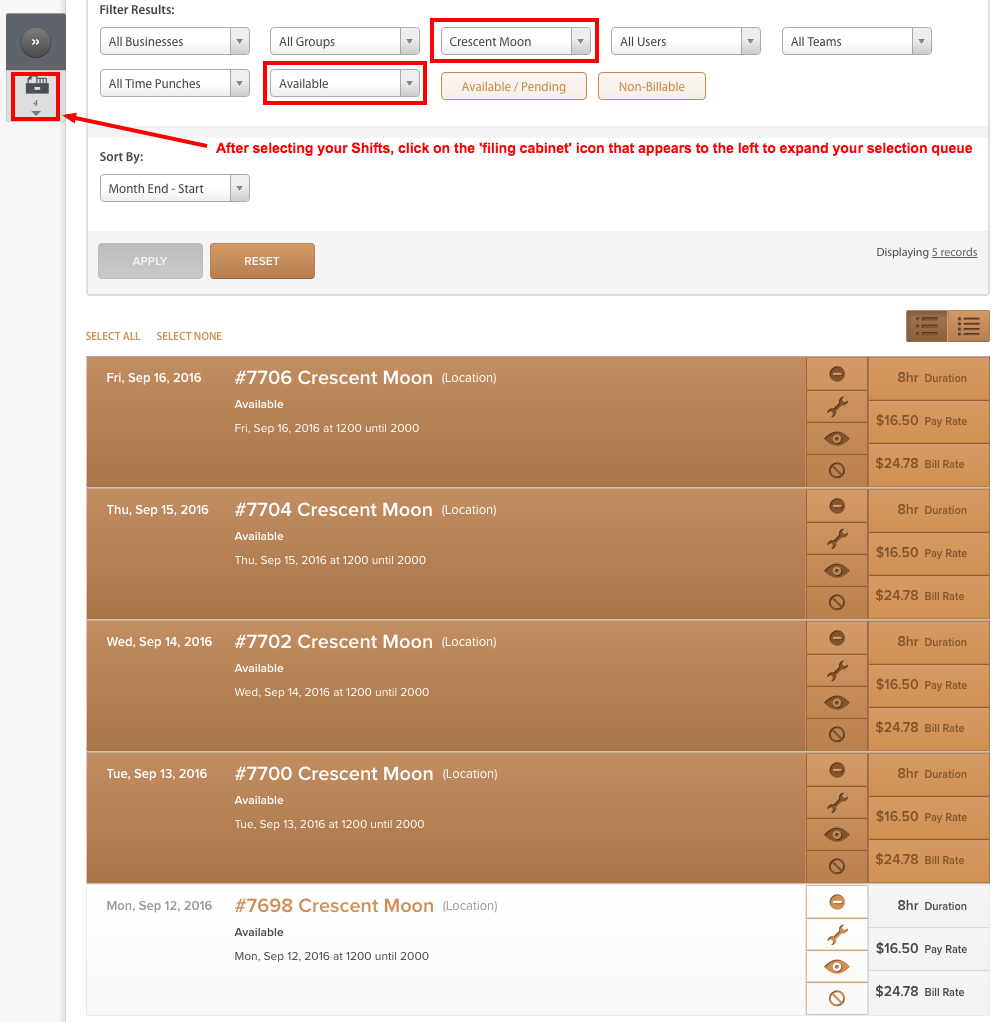This screenshot has height=1022, width=995.
Task: Click cancel circle icon on shift #7702
Action: [837, 735]
